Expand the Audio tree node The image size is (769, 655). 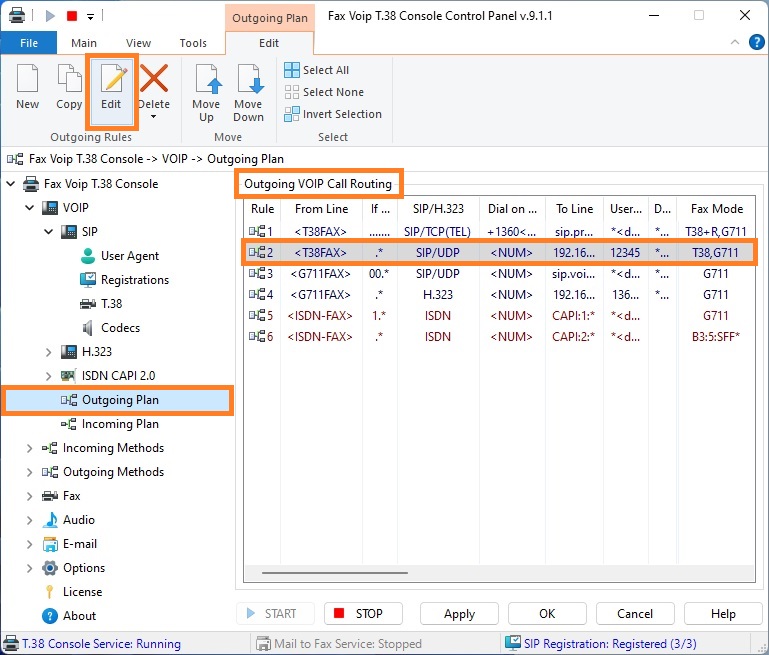29,520
